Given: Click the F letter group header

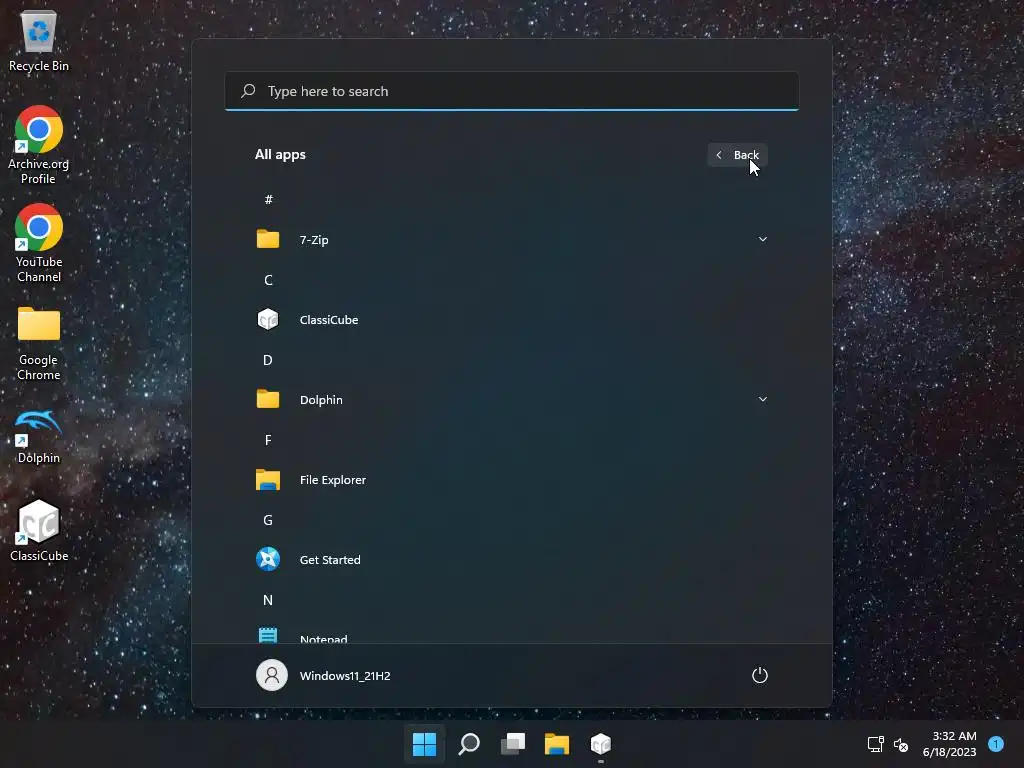Looking at the screenshot, I should [x=268, y=440].
